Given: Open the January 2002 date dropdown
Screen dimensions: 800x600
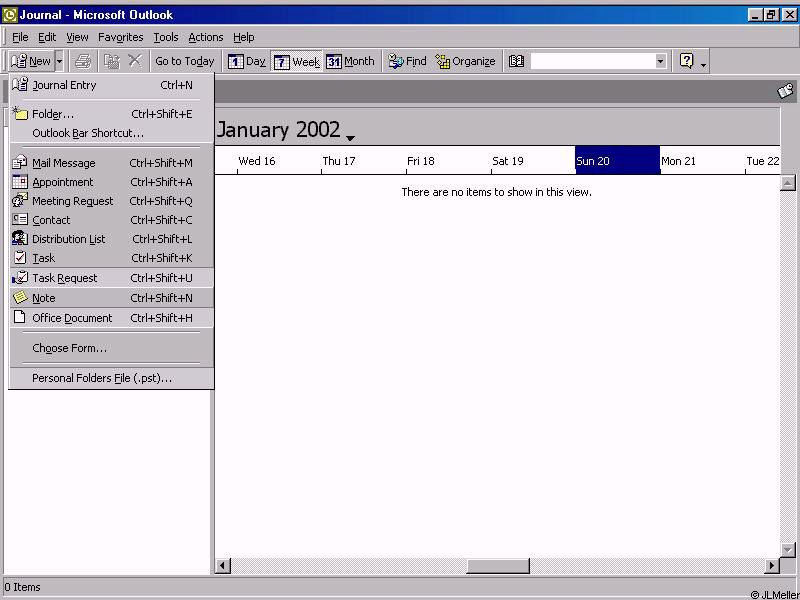Looking at the screenshot, I should coord(350,138).
